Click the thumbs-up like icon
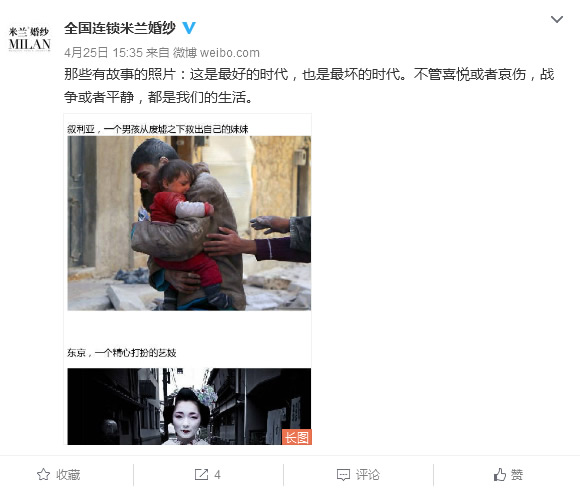The image size is (580, 488). click(x=500, y=474)
